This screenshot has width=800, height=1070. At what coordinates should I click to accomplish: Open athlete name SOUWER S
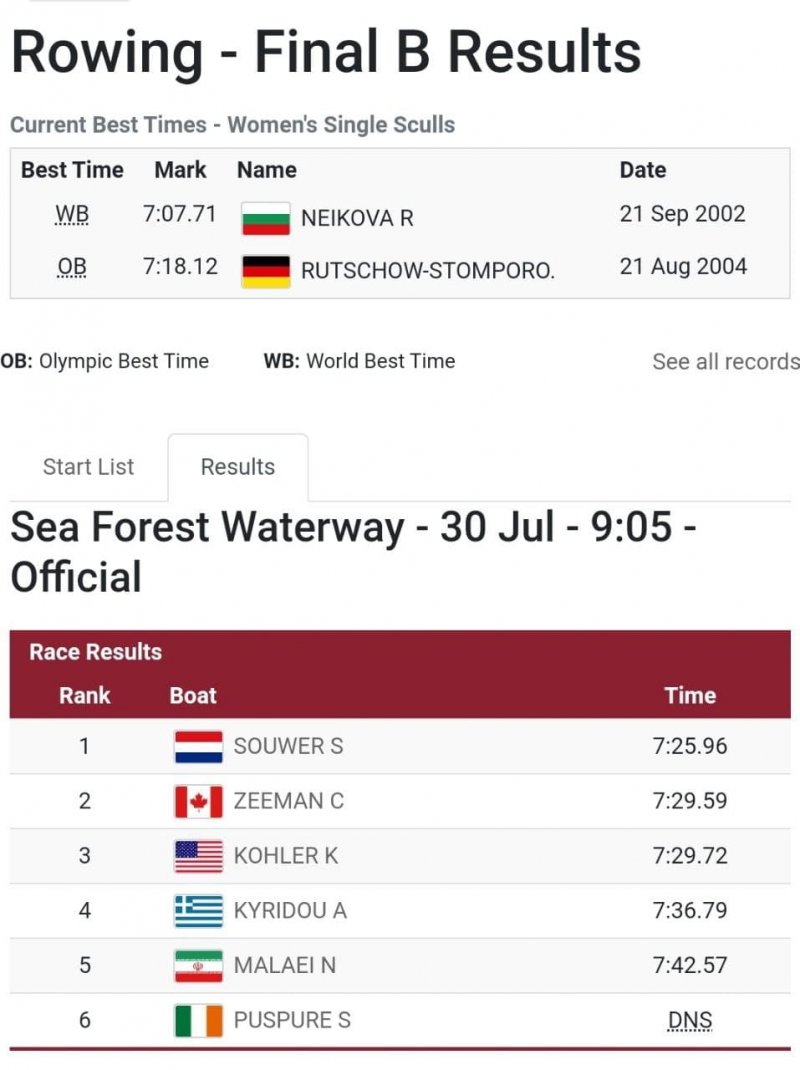coord(288,747)
